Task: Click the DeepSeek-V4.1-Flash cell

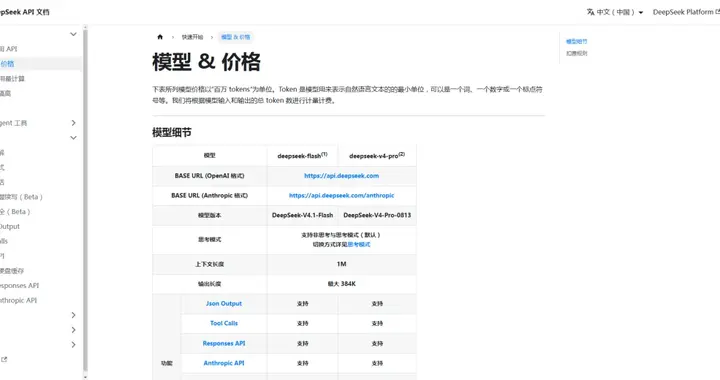Action: coord(302,215)
